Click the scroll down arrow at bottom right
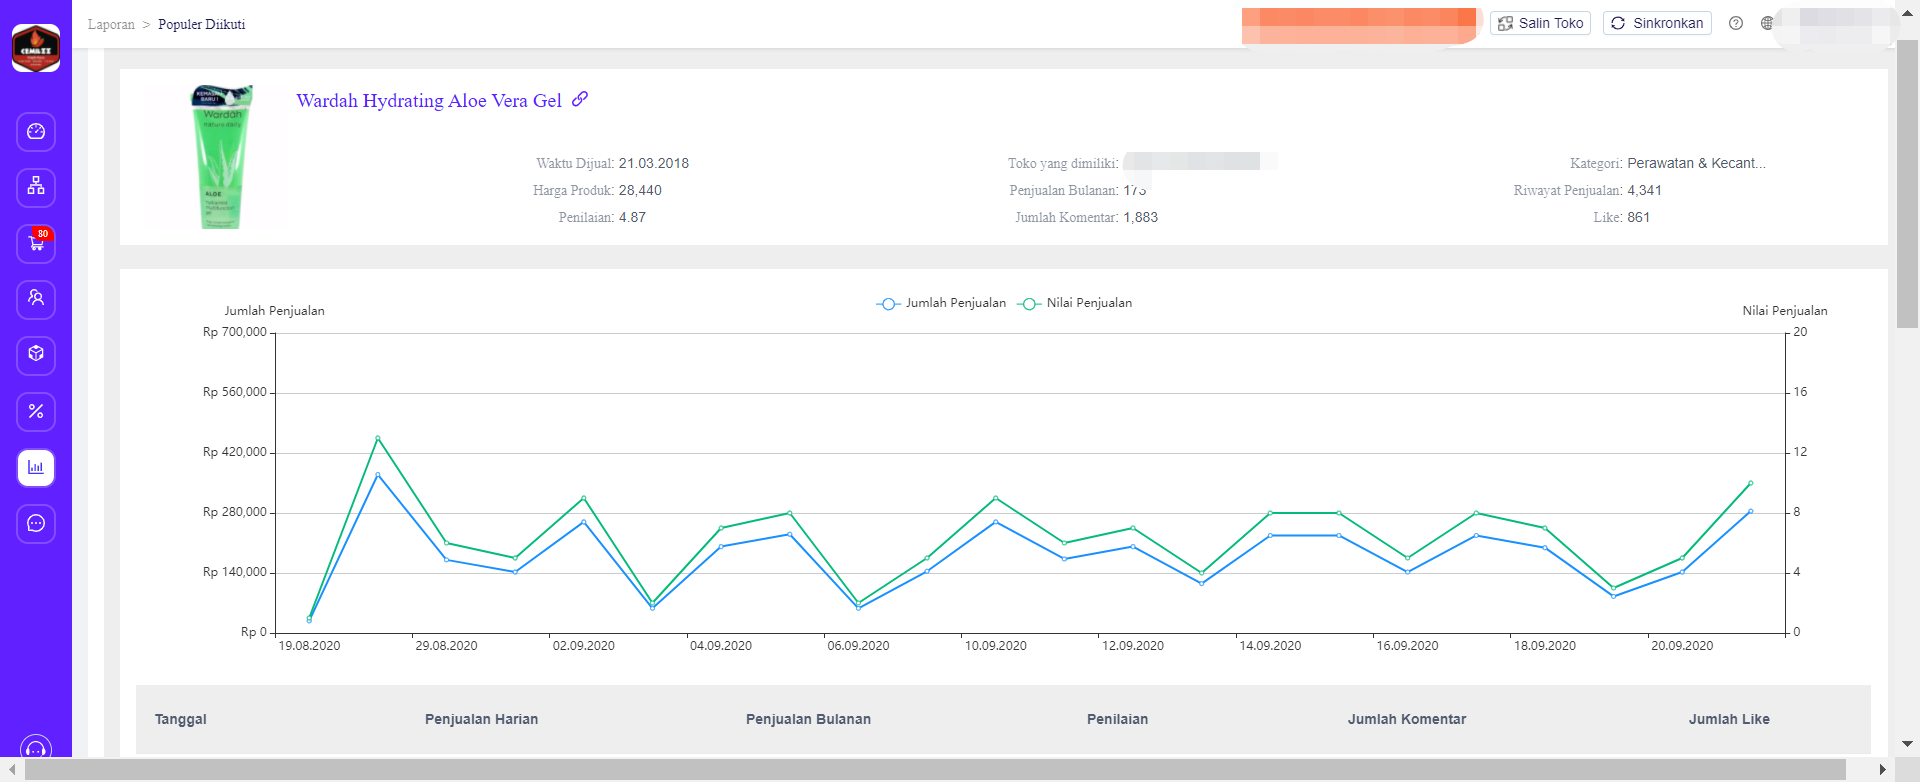The image size is (1920, 782). 1907,744
